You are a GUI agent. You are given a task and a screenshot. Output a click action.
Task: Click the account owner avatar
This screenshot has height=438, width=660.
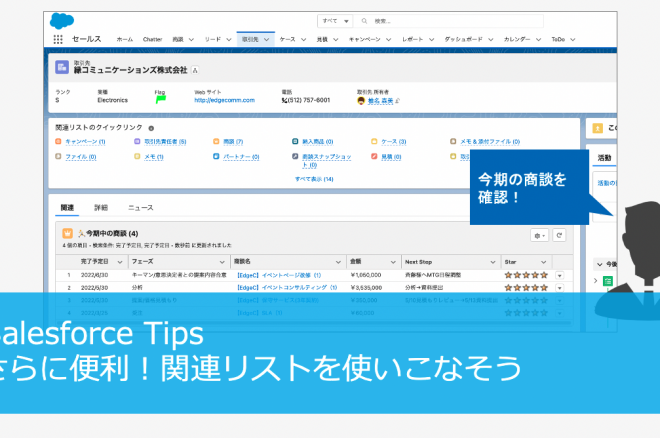361,101
